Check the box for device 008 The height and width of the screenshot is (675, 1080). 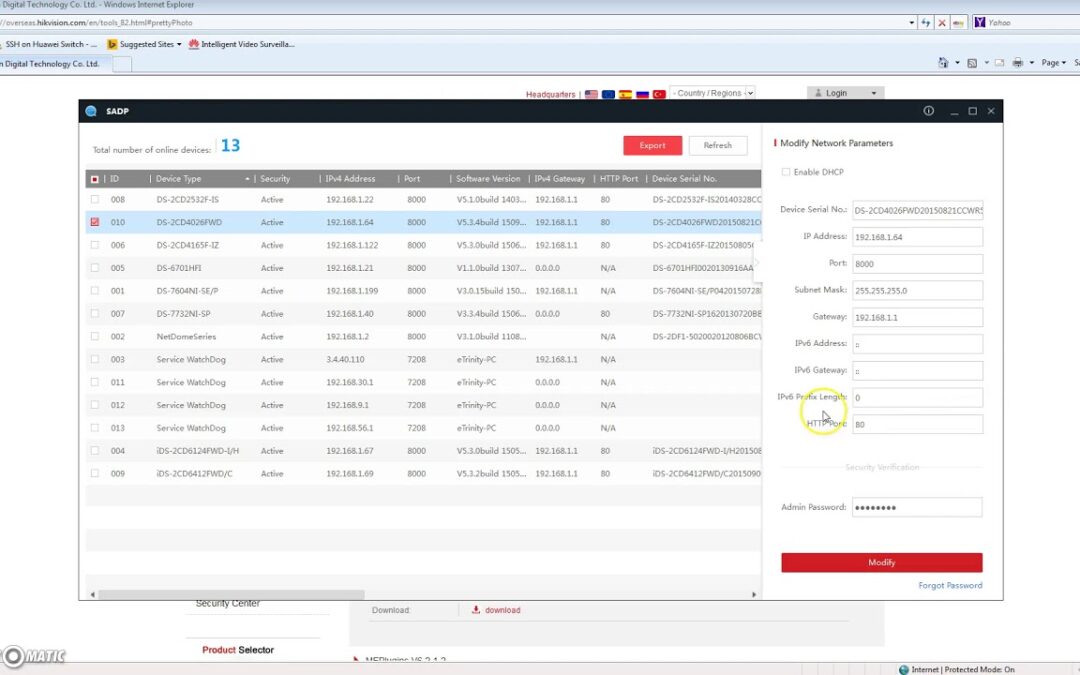[95, 200]
